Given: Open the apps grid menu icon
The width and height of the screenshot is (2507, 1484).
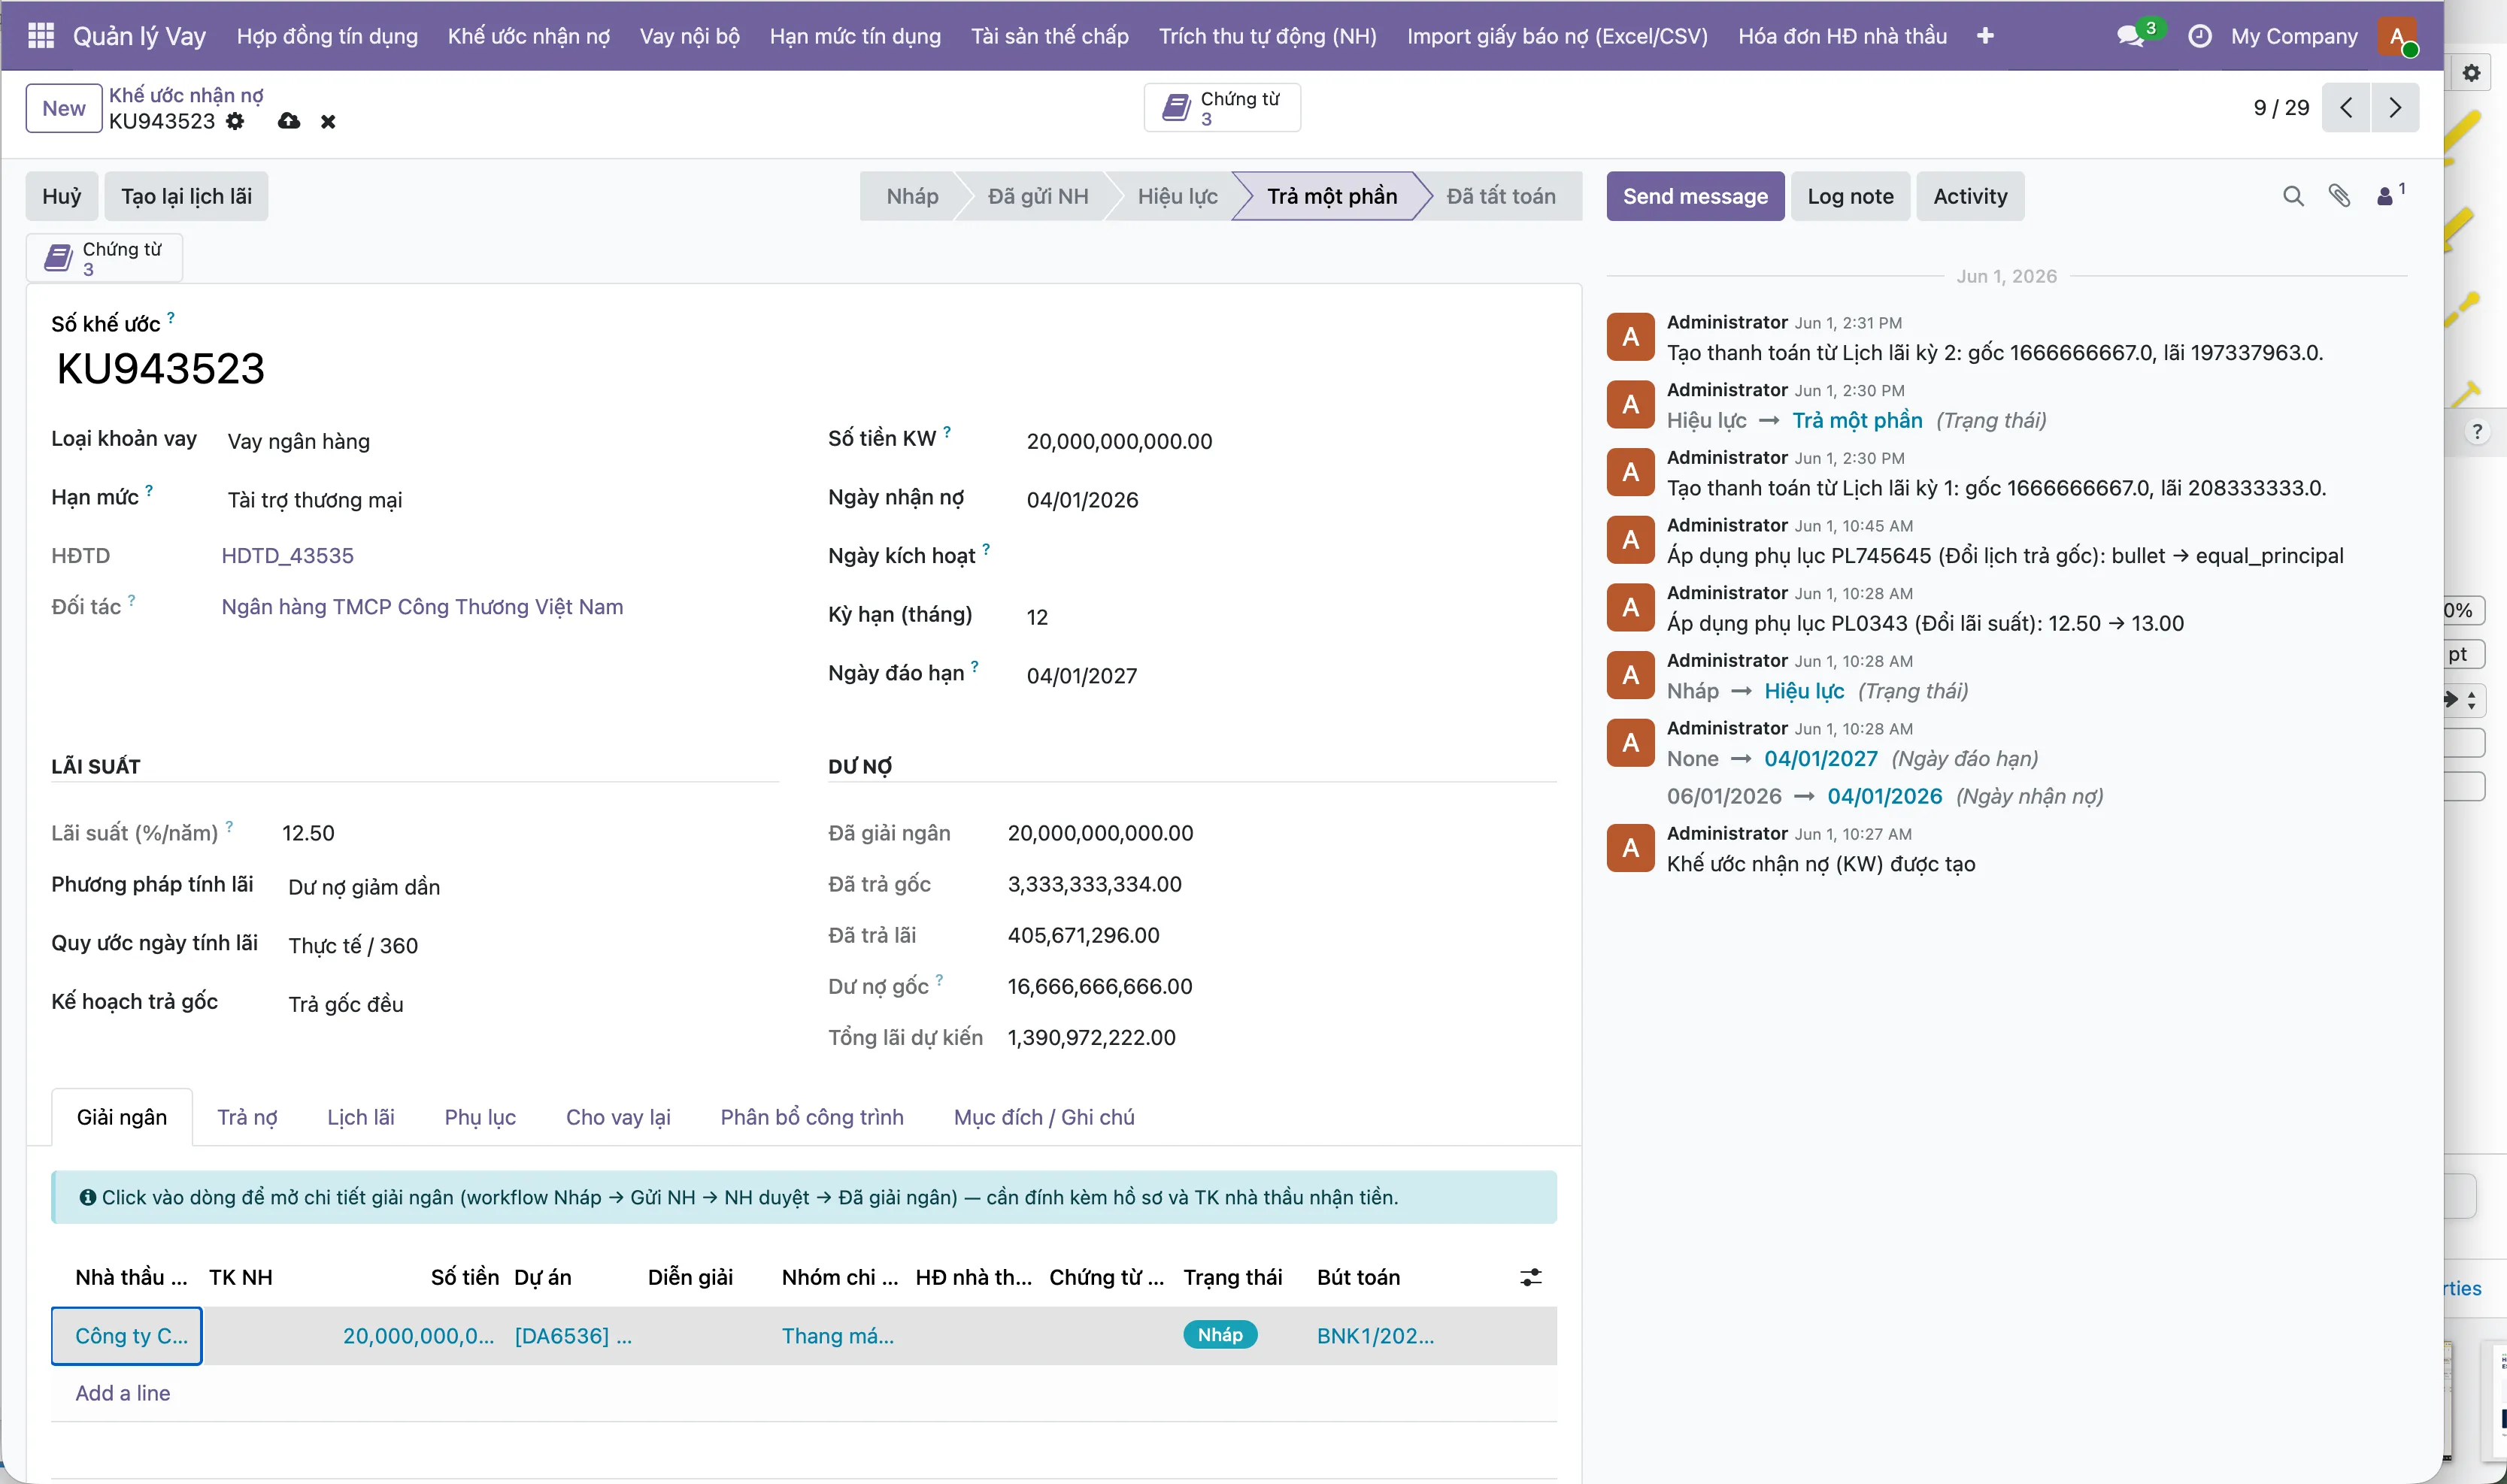Looking at the screenshot, I should [41, 36].
